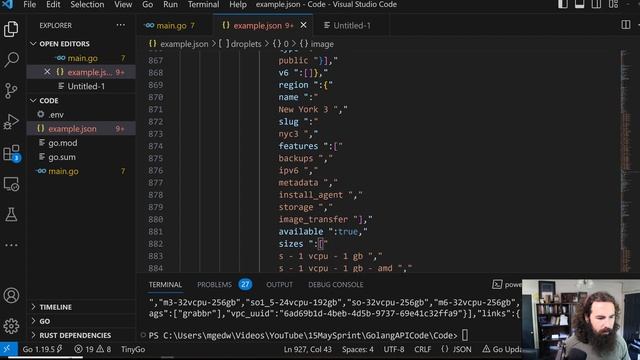Open the Search view in activity bar
Screen dimensions: 640x360
11,60
